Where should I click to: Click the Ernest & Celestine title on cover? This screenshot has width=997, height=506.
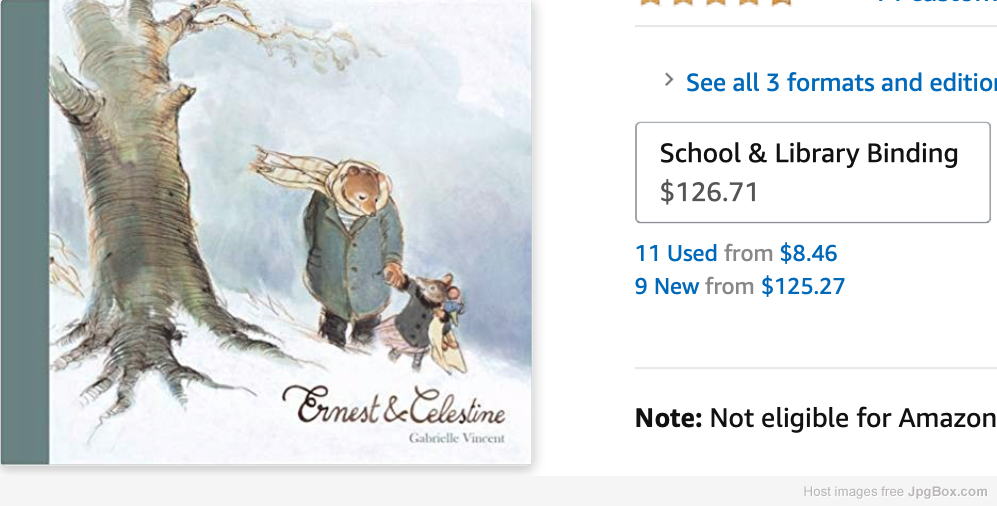pos(394,405)
